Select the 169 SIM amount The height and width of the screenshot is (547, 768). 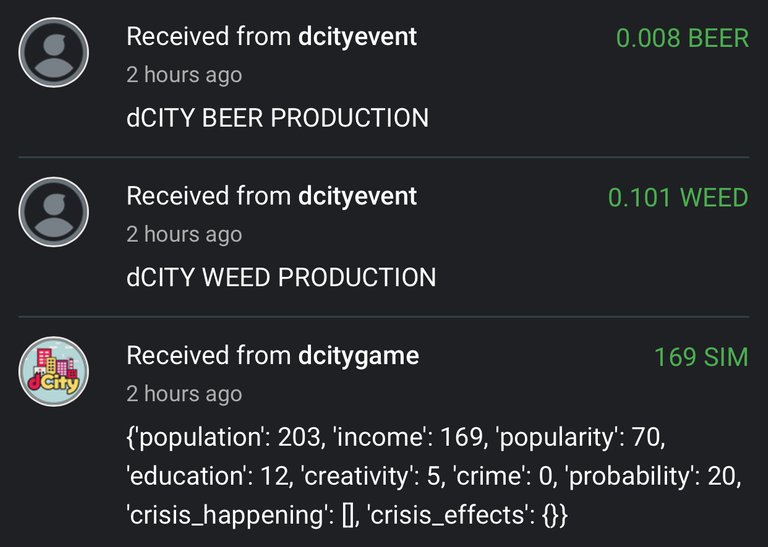pyautogui.click(x=701, y=357)
